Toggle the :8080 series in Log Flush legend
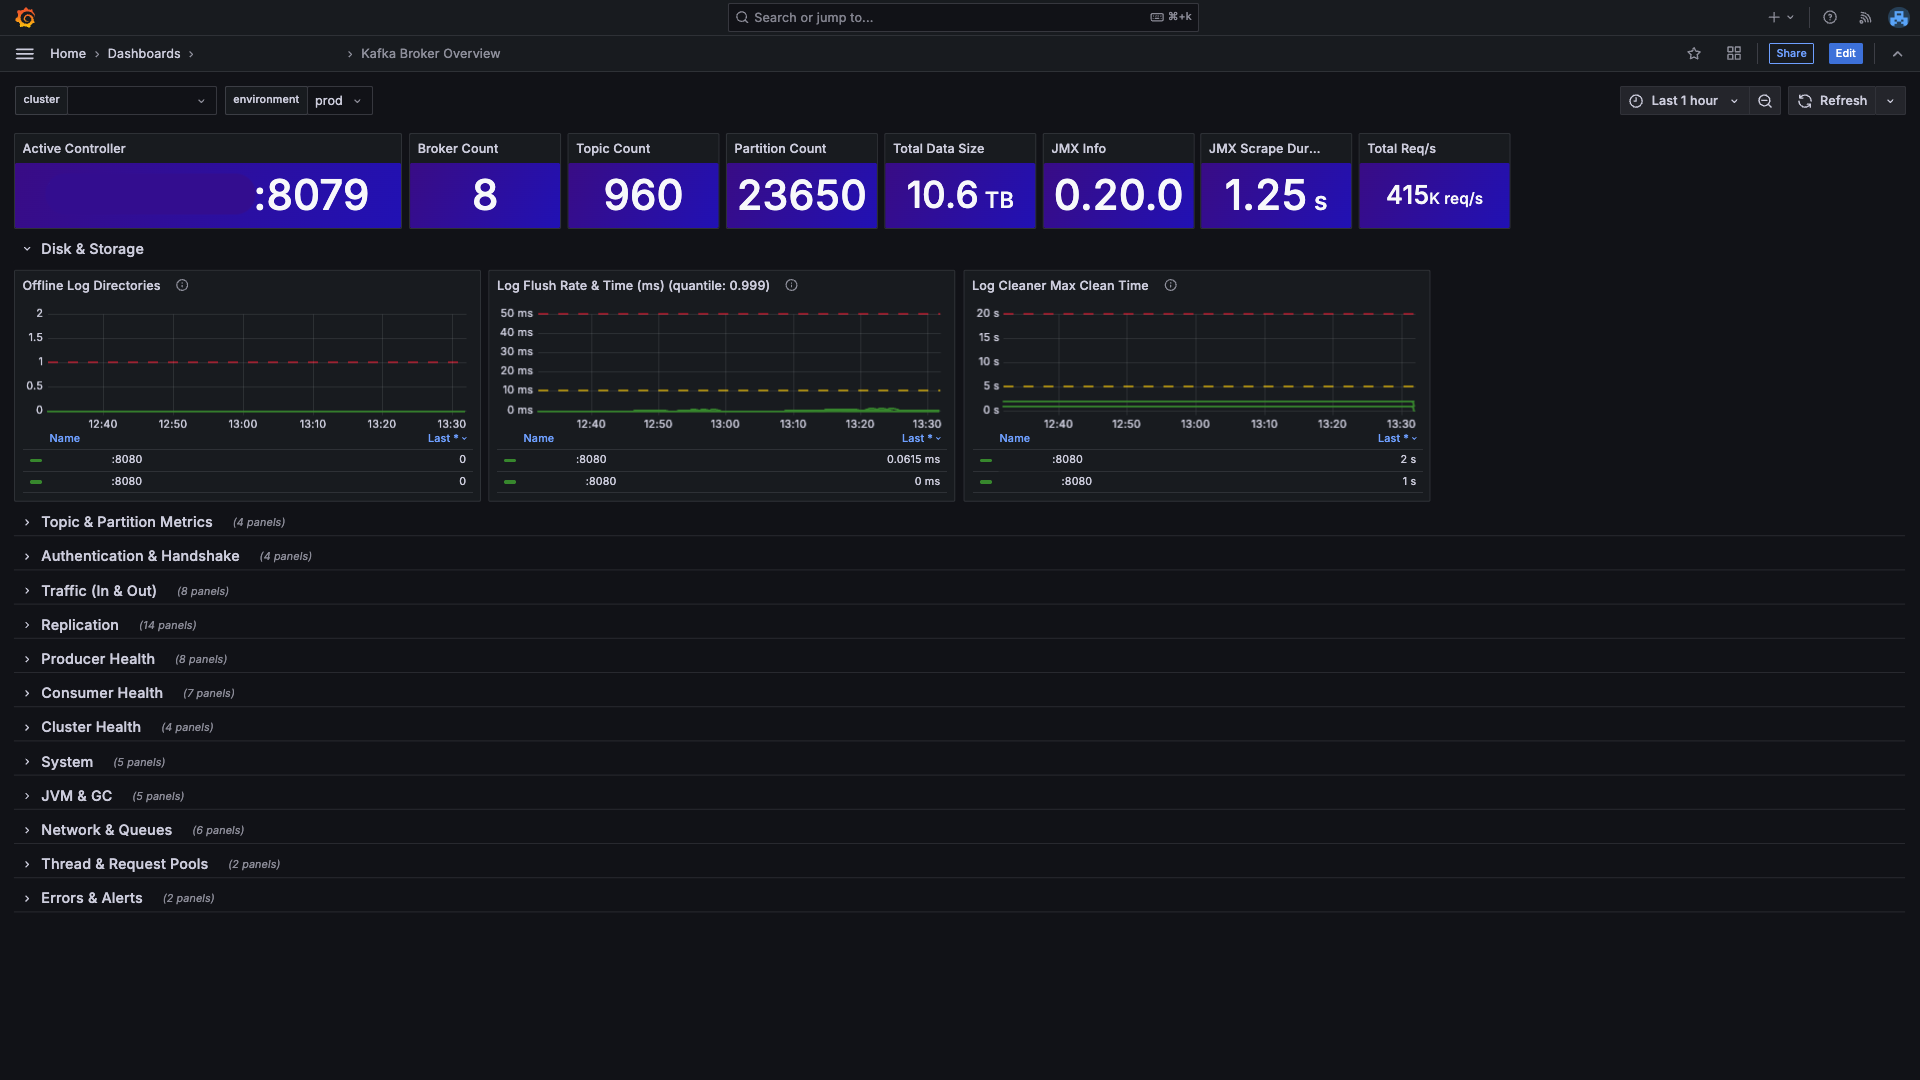The width and height of the screenshot is (1920, 1080). coord(591,460)
